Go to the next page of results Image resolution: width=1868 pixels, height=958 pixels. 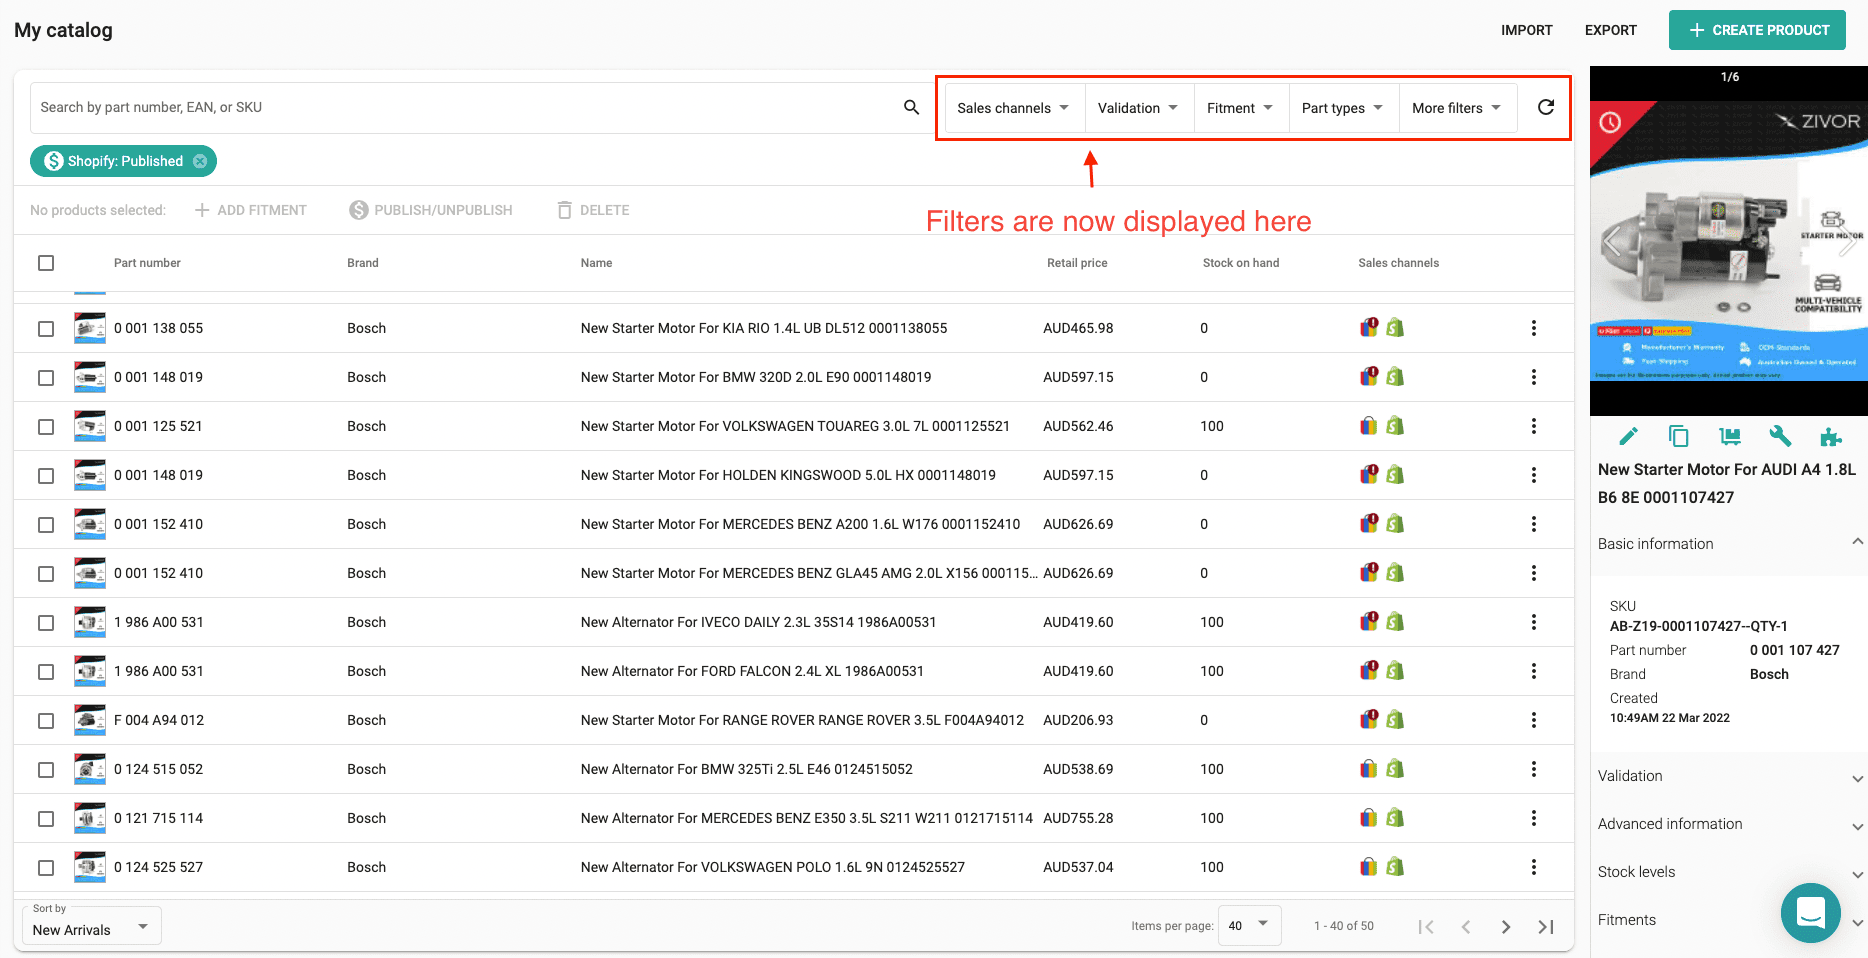[1506, 927]
